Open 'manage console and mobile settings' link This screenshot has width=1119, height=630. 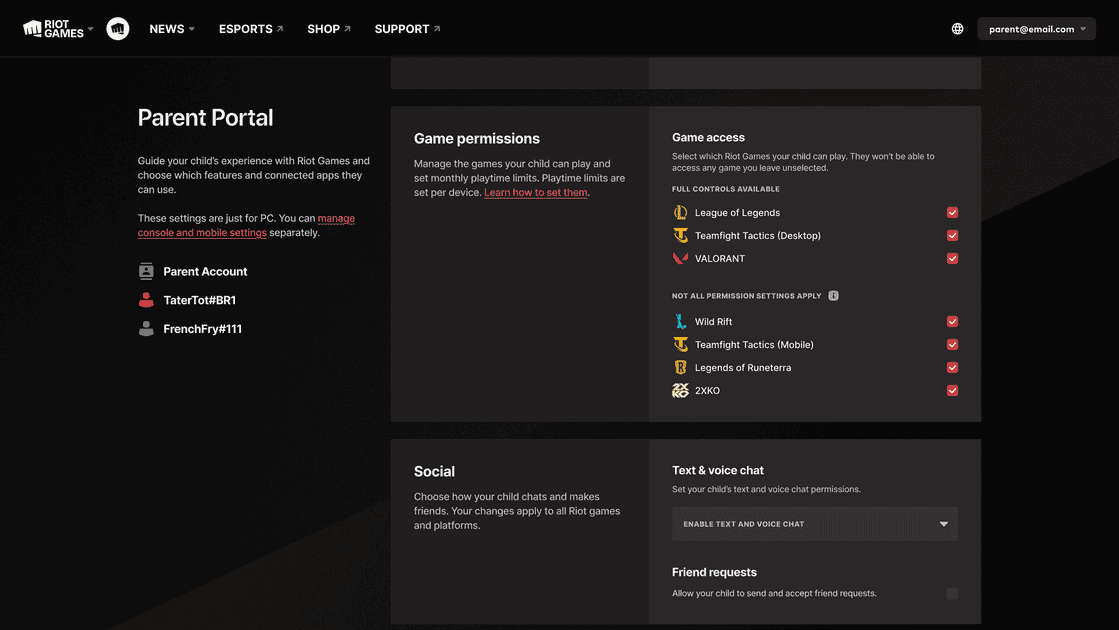pos(246,225)
